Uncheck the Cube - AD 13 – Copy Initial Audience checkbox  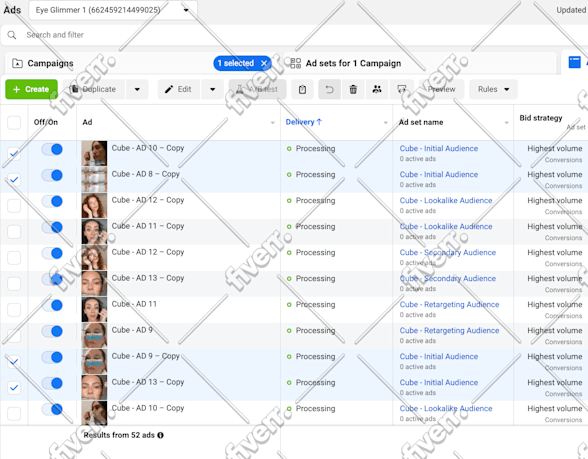coord(14,387)
